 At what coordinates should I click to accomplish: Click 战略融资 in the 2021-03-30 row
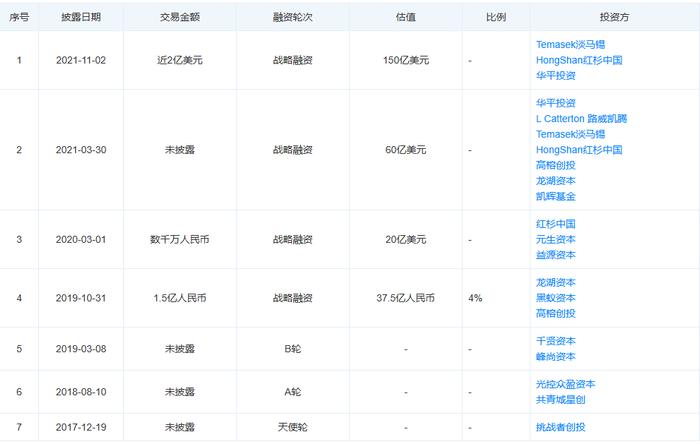(x=293, y=150)
